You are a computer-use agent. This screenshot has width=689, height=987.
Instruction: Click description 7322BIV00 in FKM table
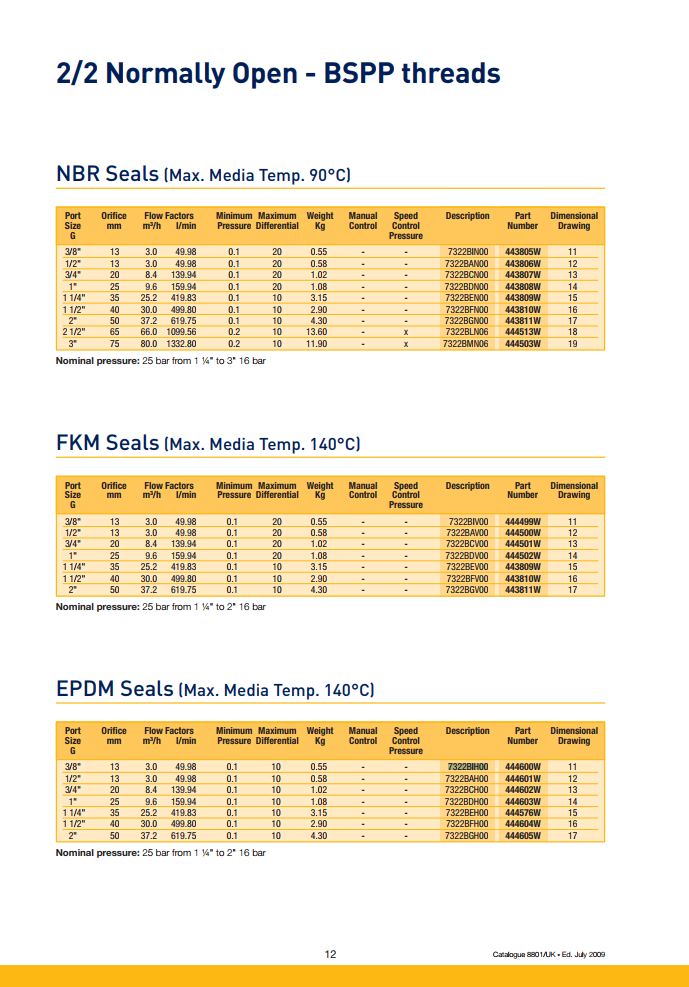(x=468, y=522)
